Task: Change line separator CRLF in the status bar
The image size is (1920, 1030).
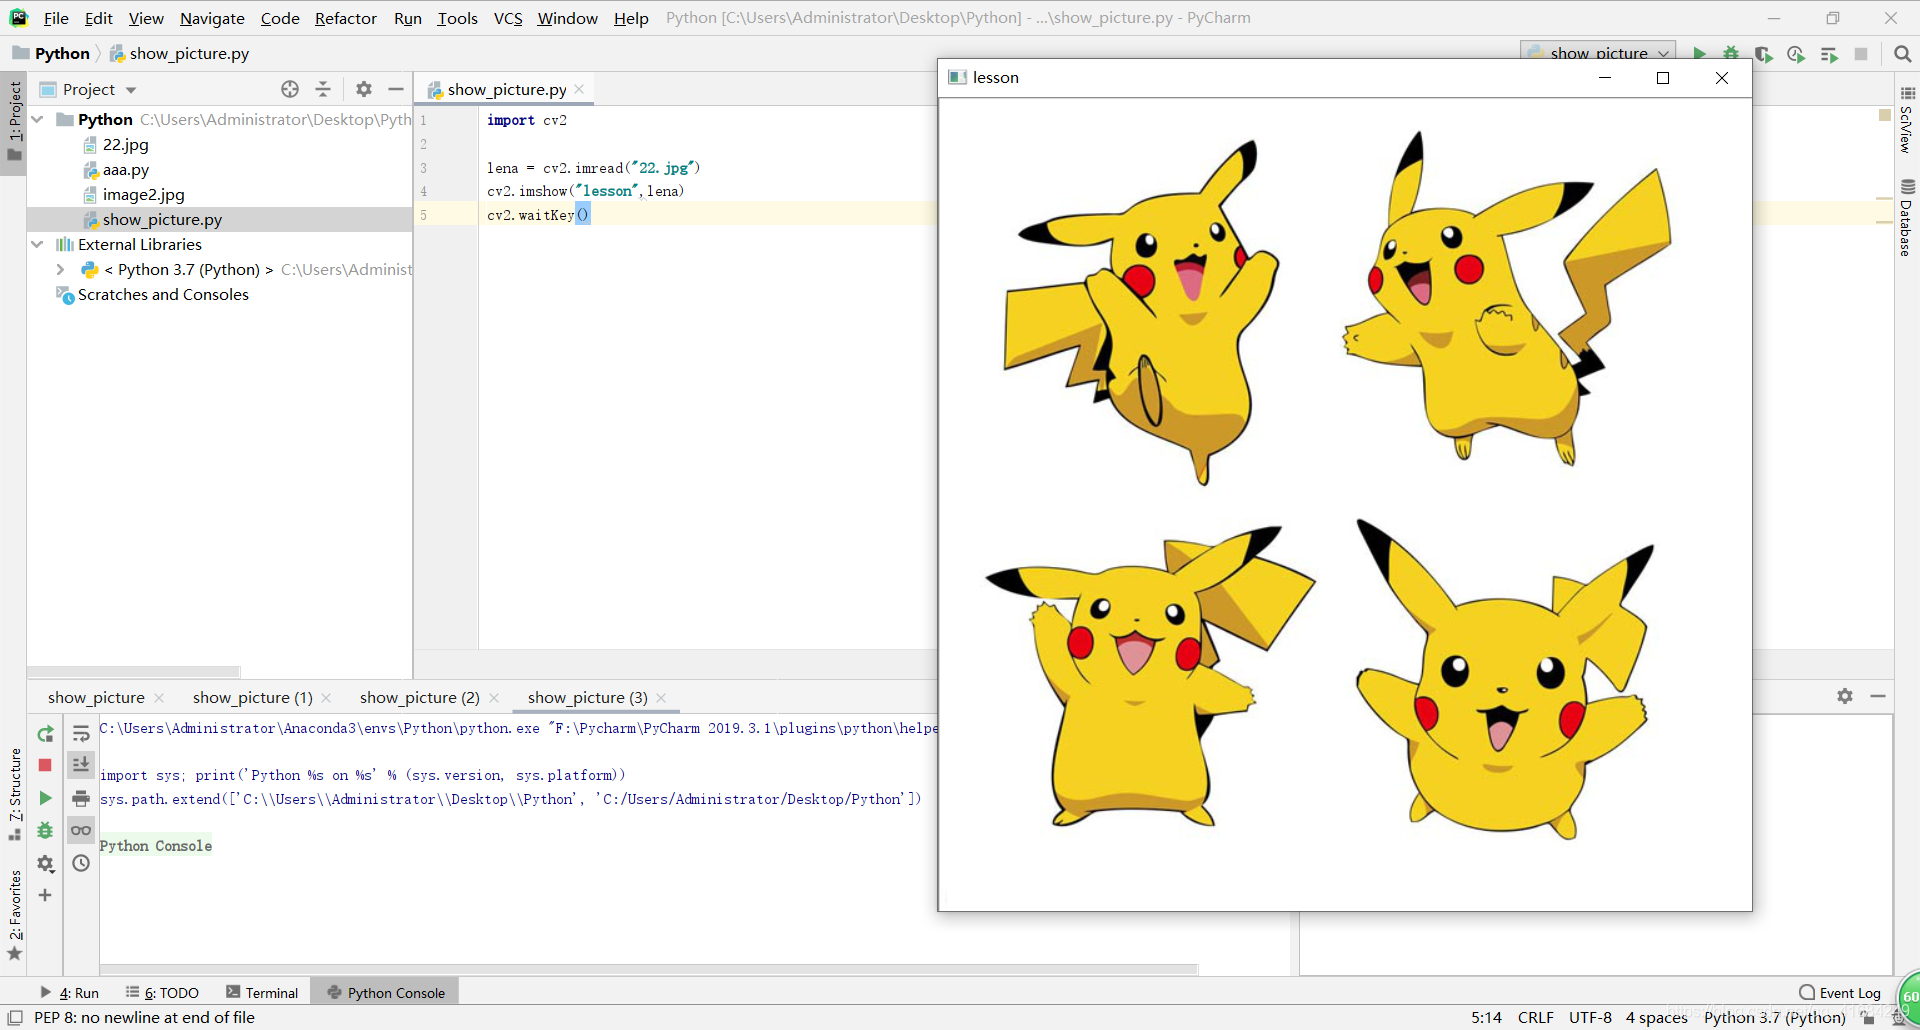Action: pyautogui.click(x=1535, y=1018)
